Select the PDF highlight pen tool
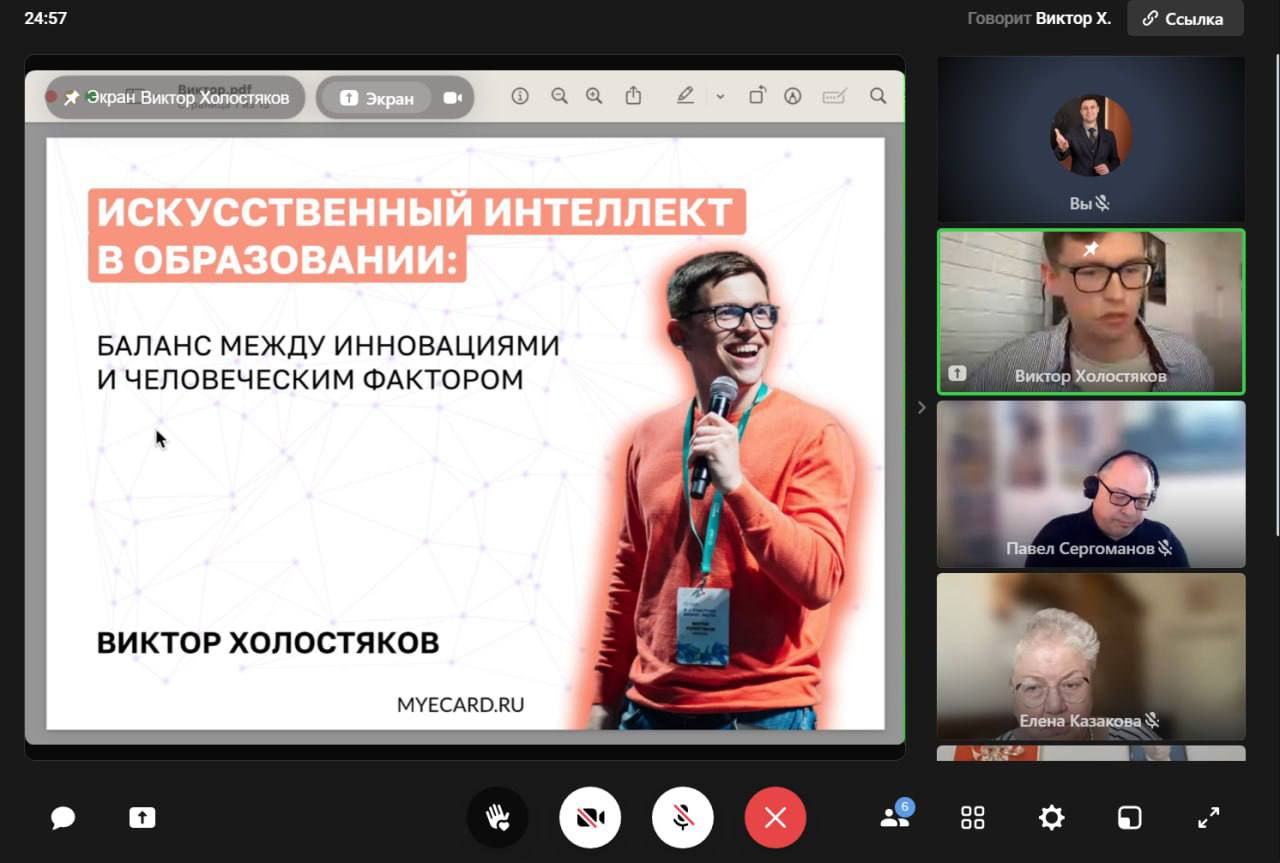This screenshot has width=1280, height=863. pyautogui.click(x=685, y=96)
